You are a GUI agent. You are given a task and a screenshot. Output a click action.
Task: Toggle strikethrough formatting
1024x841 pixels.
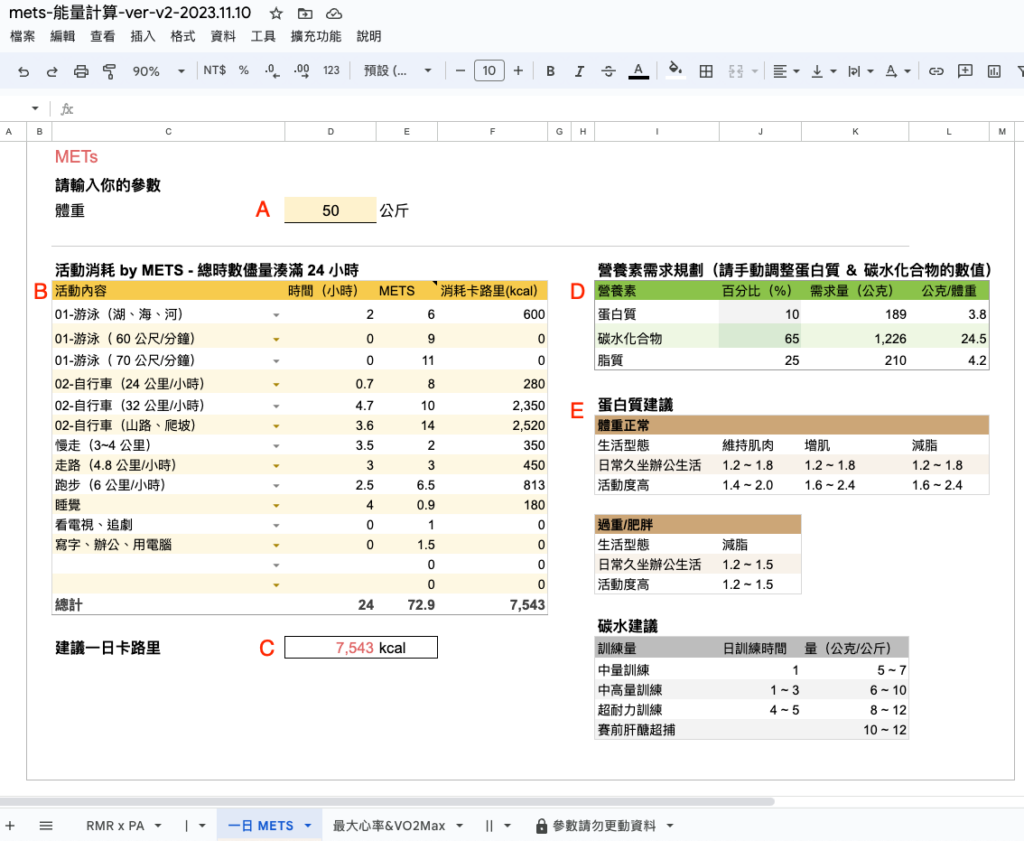607,71
